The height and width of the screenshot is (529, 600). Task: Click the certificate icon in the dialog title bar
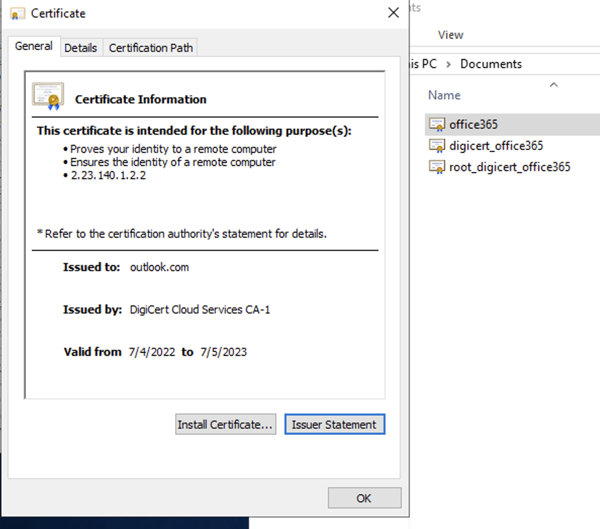[17, 14]
